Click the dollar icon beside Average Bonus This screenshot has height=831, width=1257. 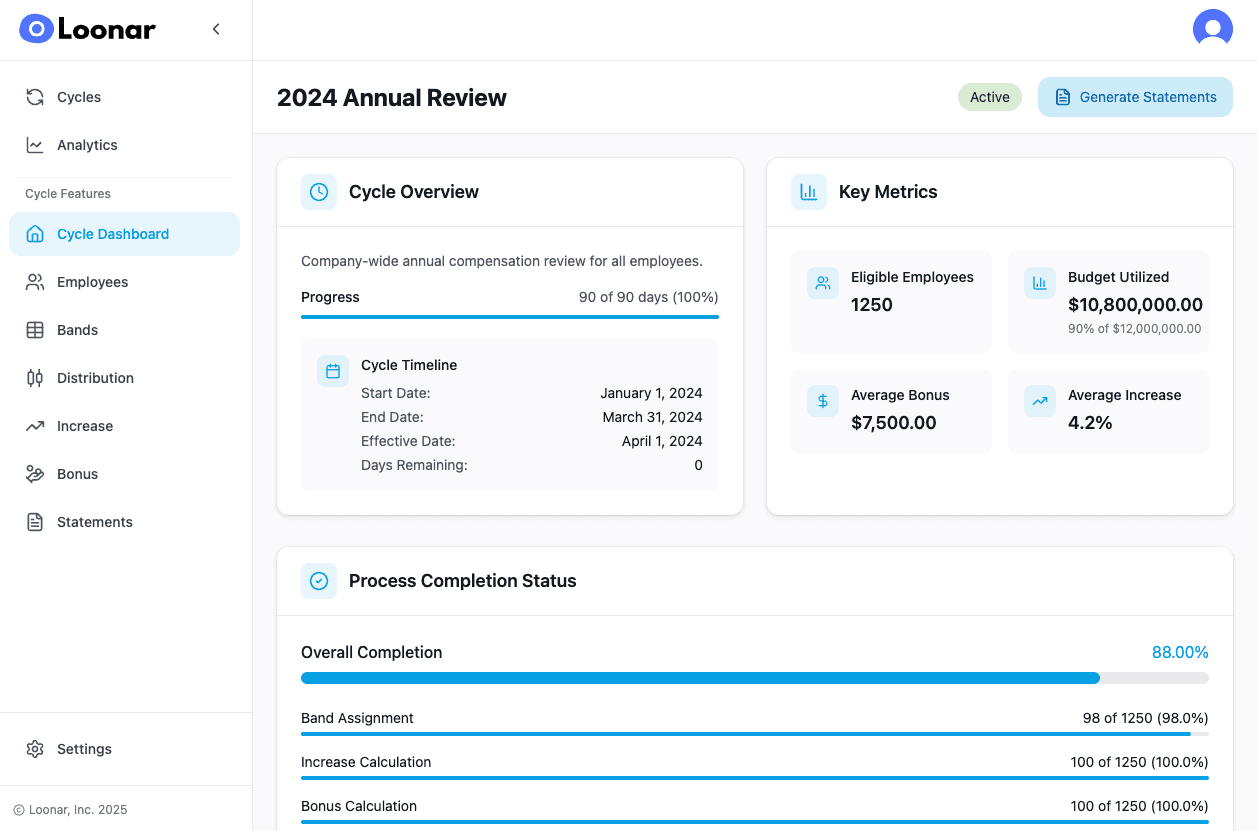(822, 401)
